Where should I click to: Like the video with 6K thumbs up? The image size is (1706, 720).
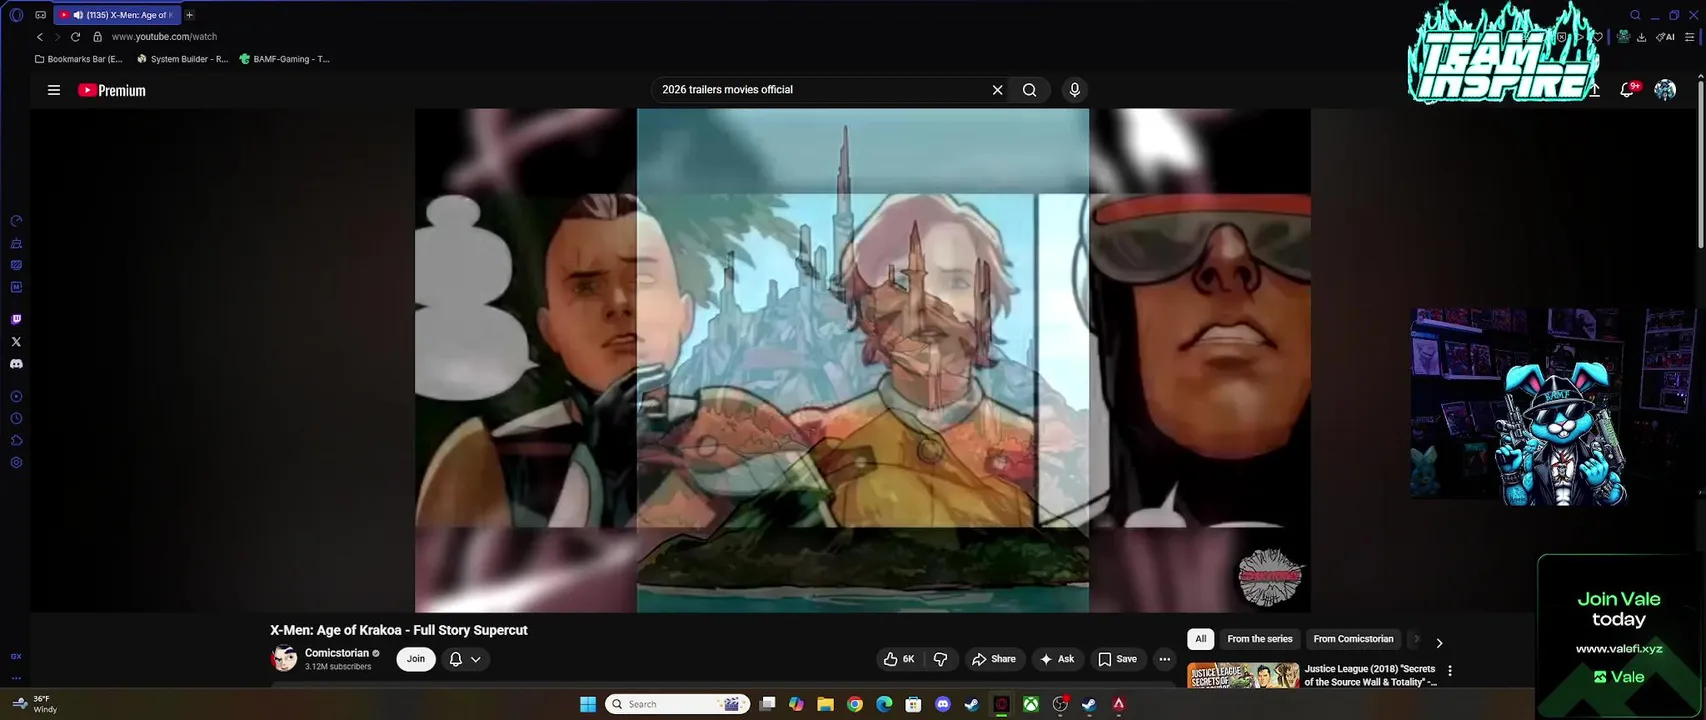(x=899, y=659)
